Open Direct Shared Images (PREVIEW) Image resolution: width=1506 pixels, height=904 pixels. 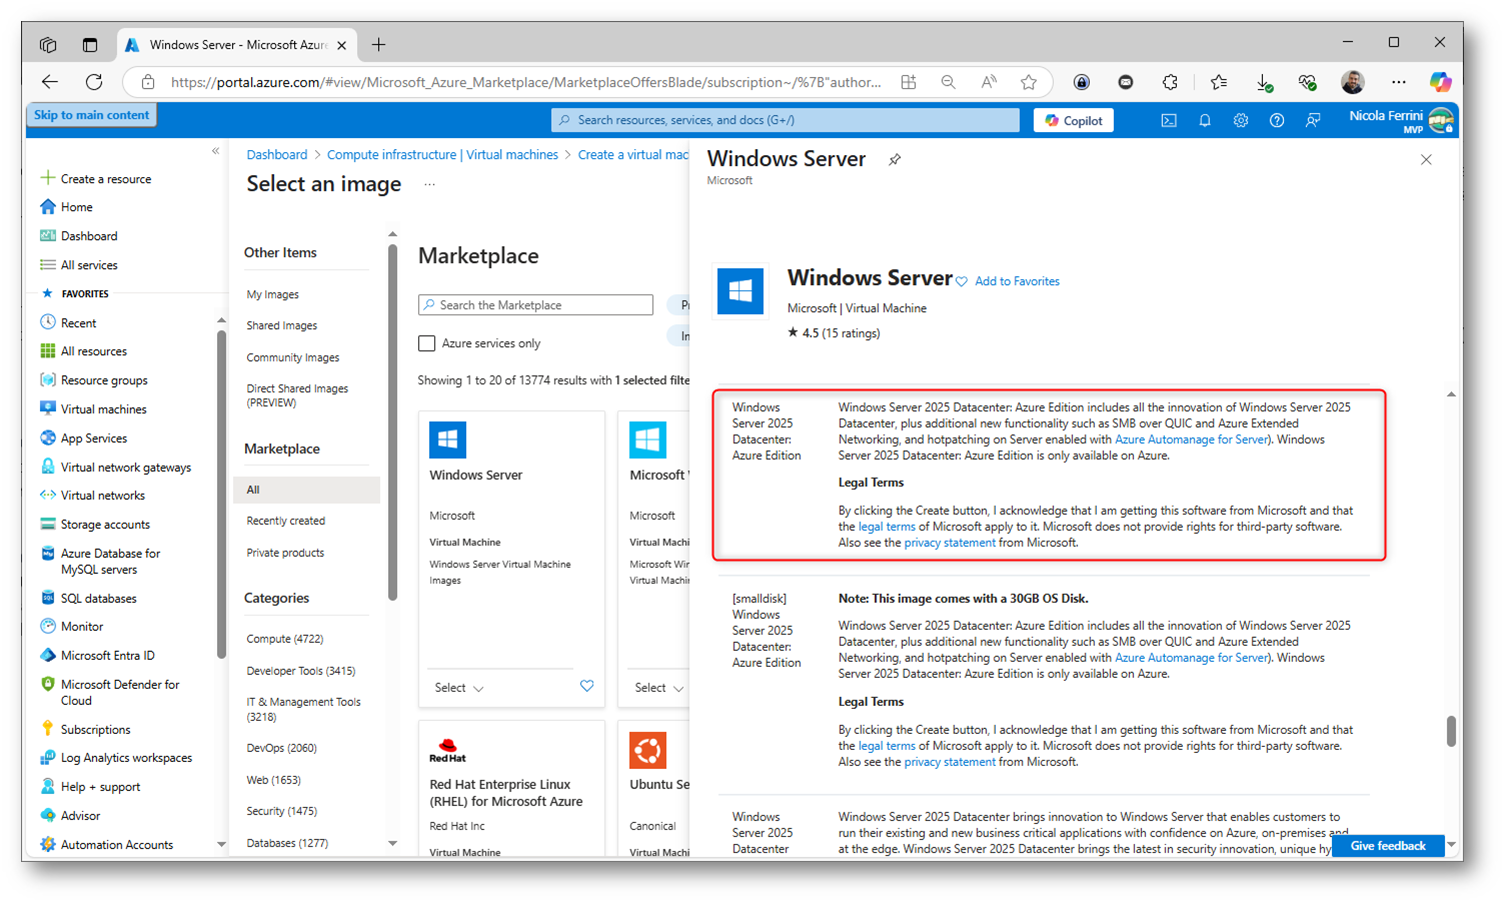[297, 396]
